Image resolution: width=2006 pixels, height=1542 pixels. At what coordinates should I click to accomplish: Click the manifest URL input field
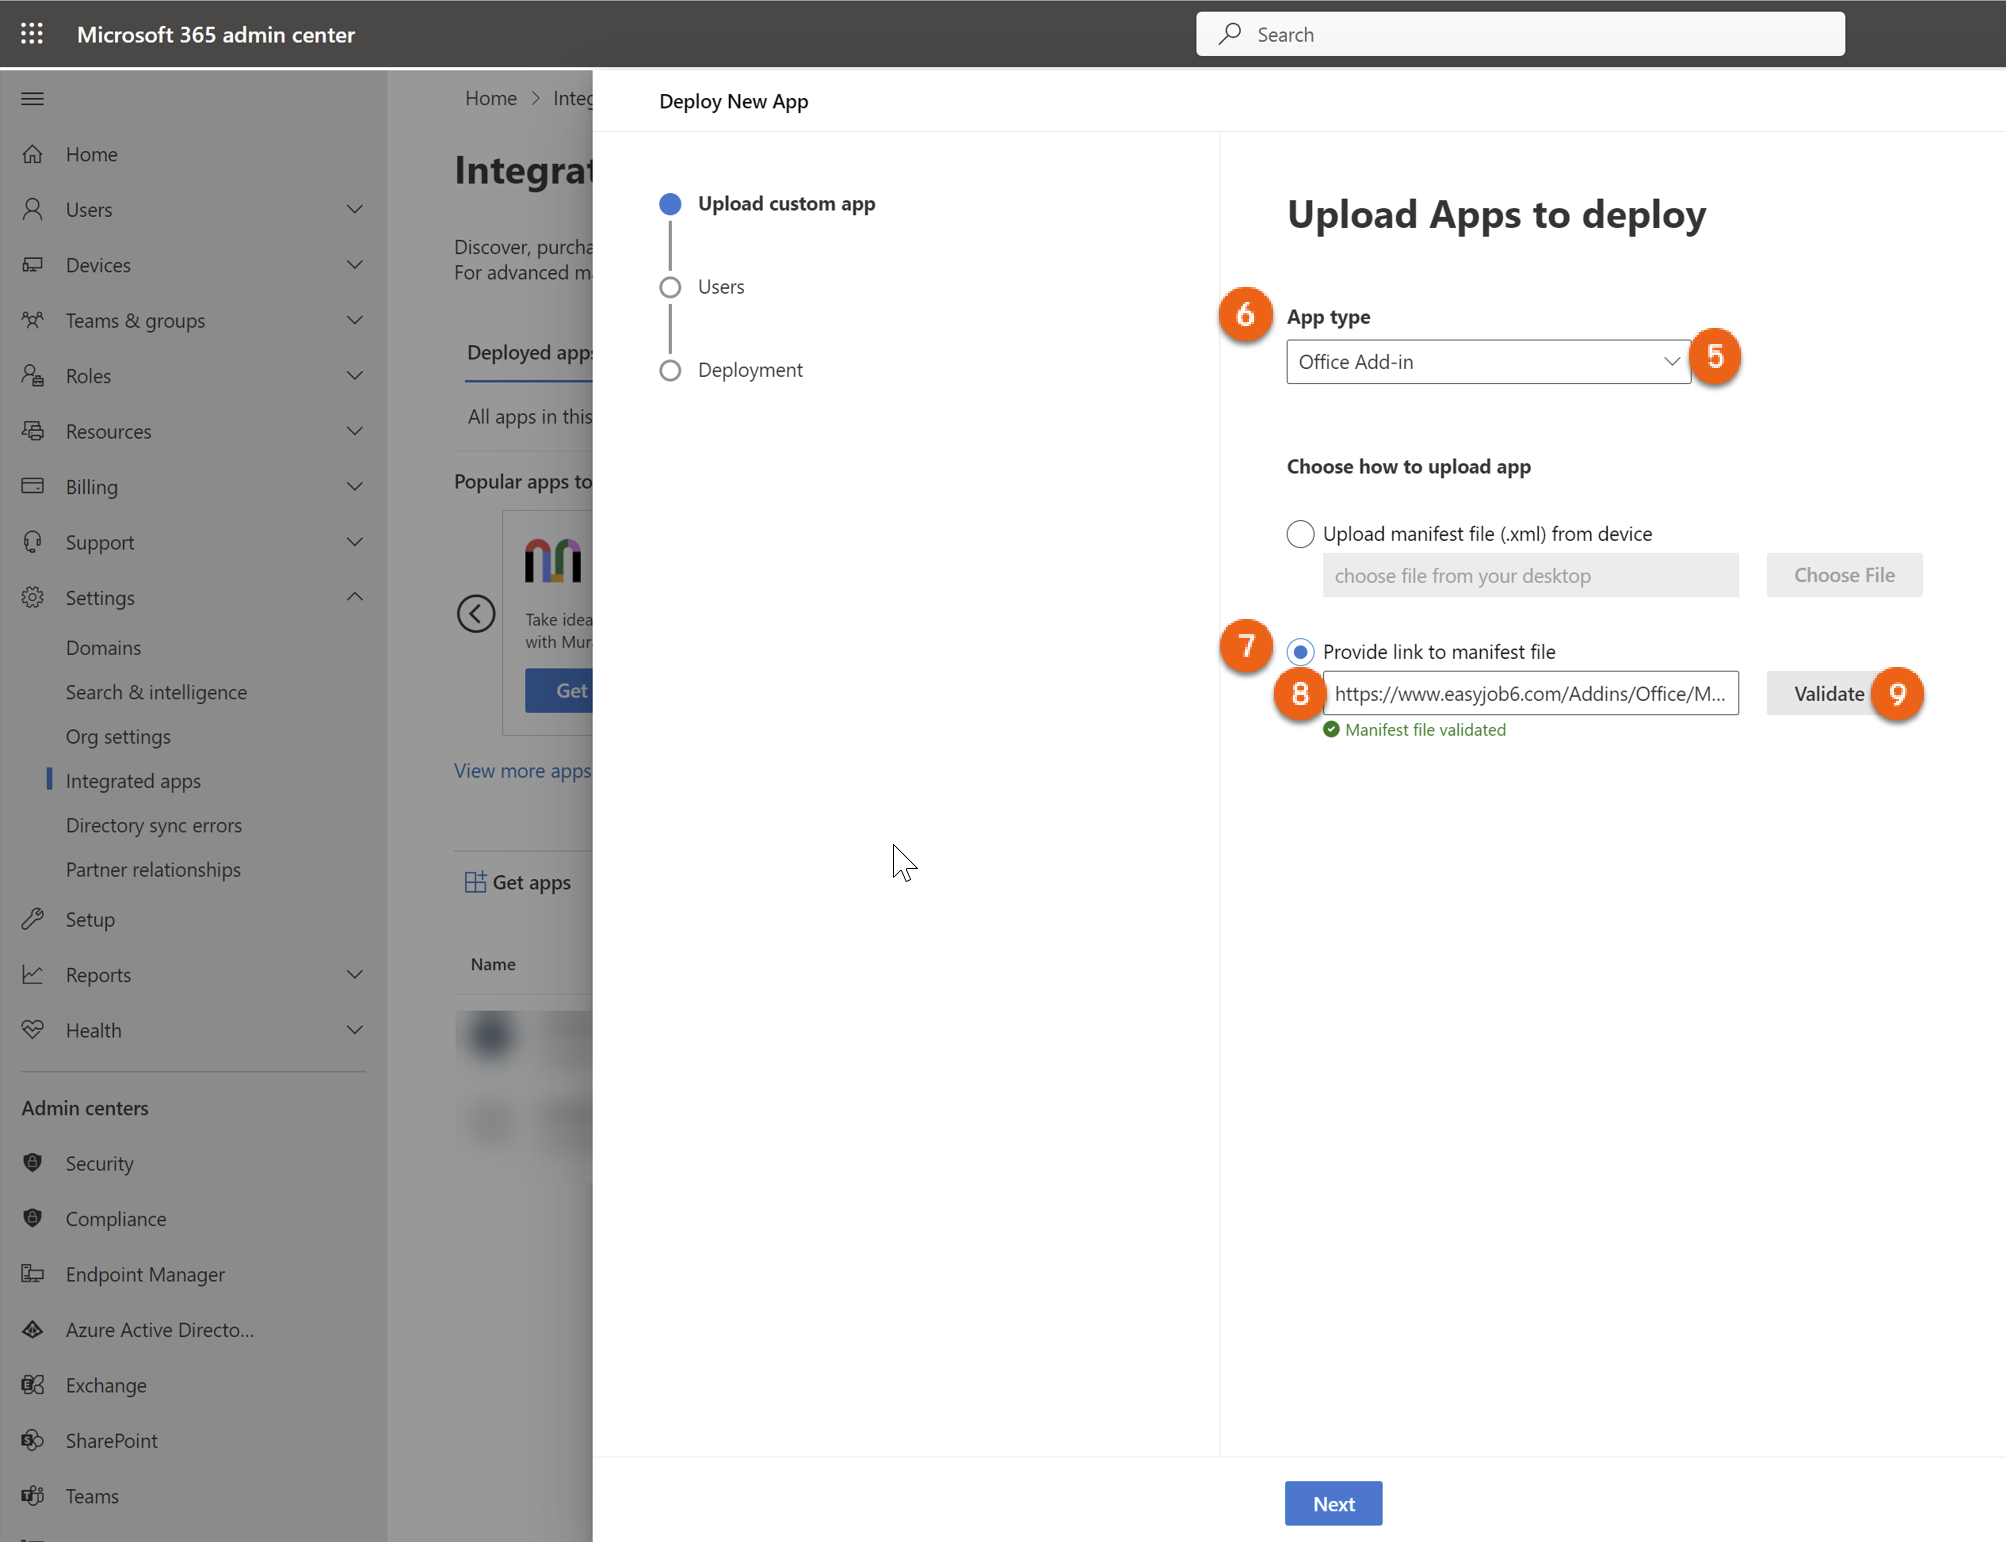pos(1529,693)
